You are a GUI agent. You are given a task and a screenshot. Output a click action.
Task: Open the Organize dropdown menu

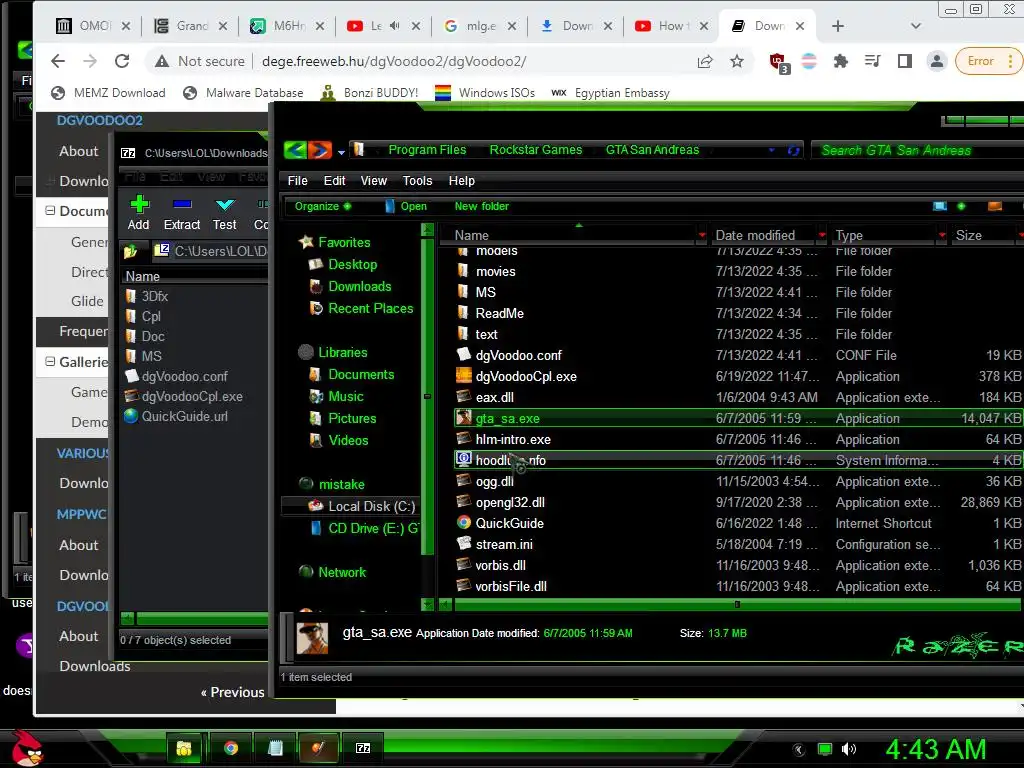click(323, 206)
